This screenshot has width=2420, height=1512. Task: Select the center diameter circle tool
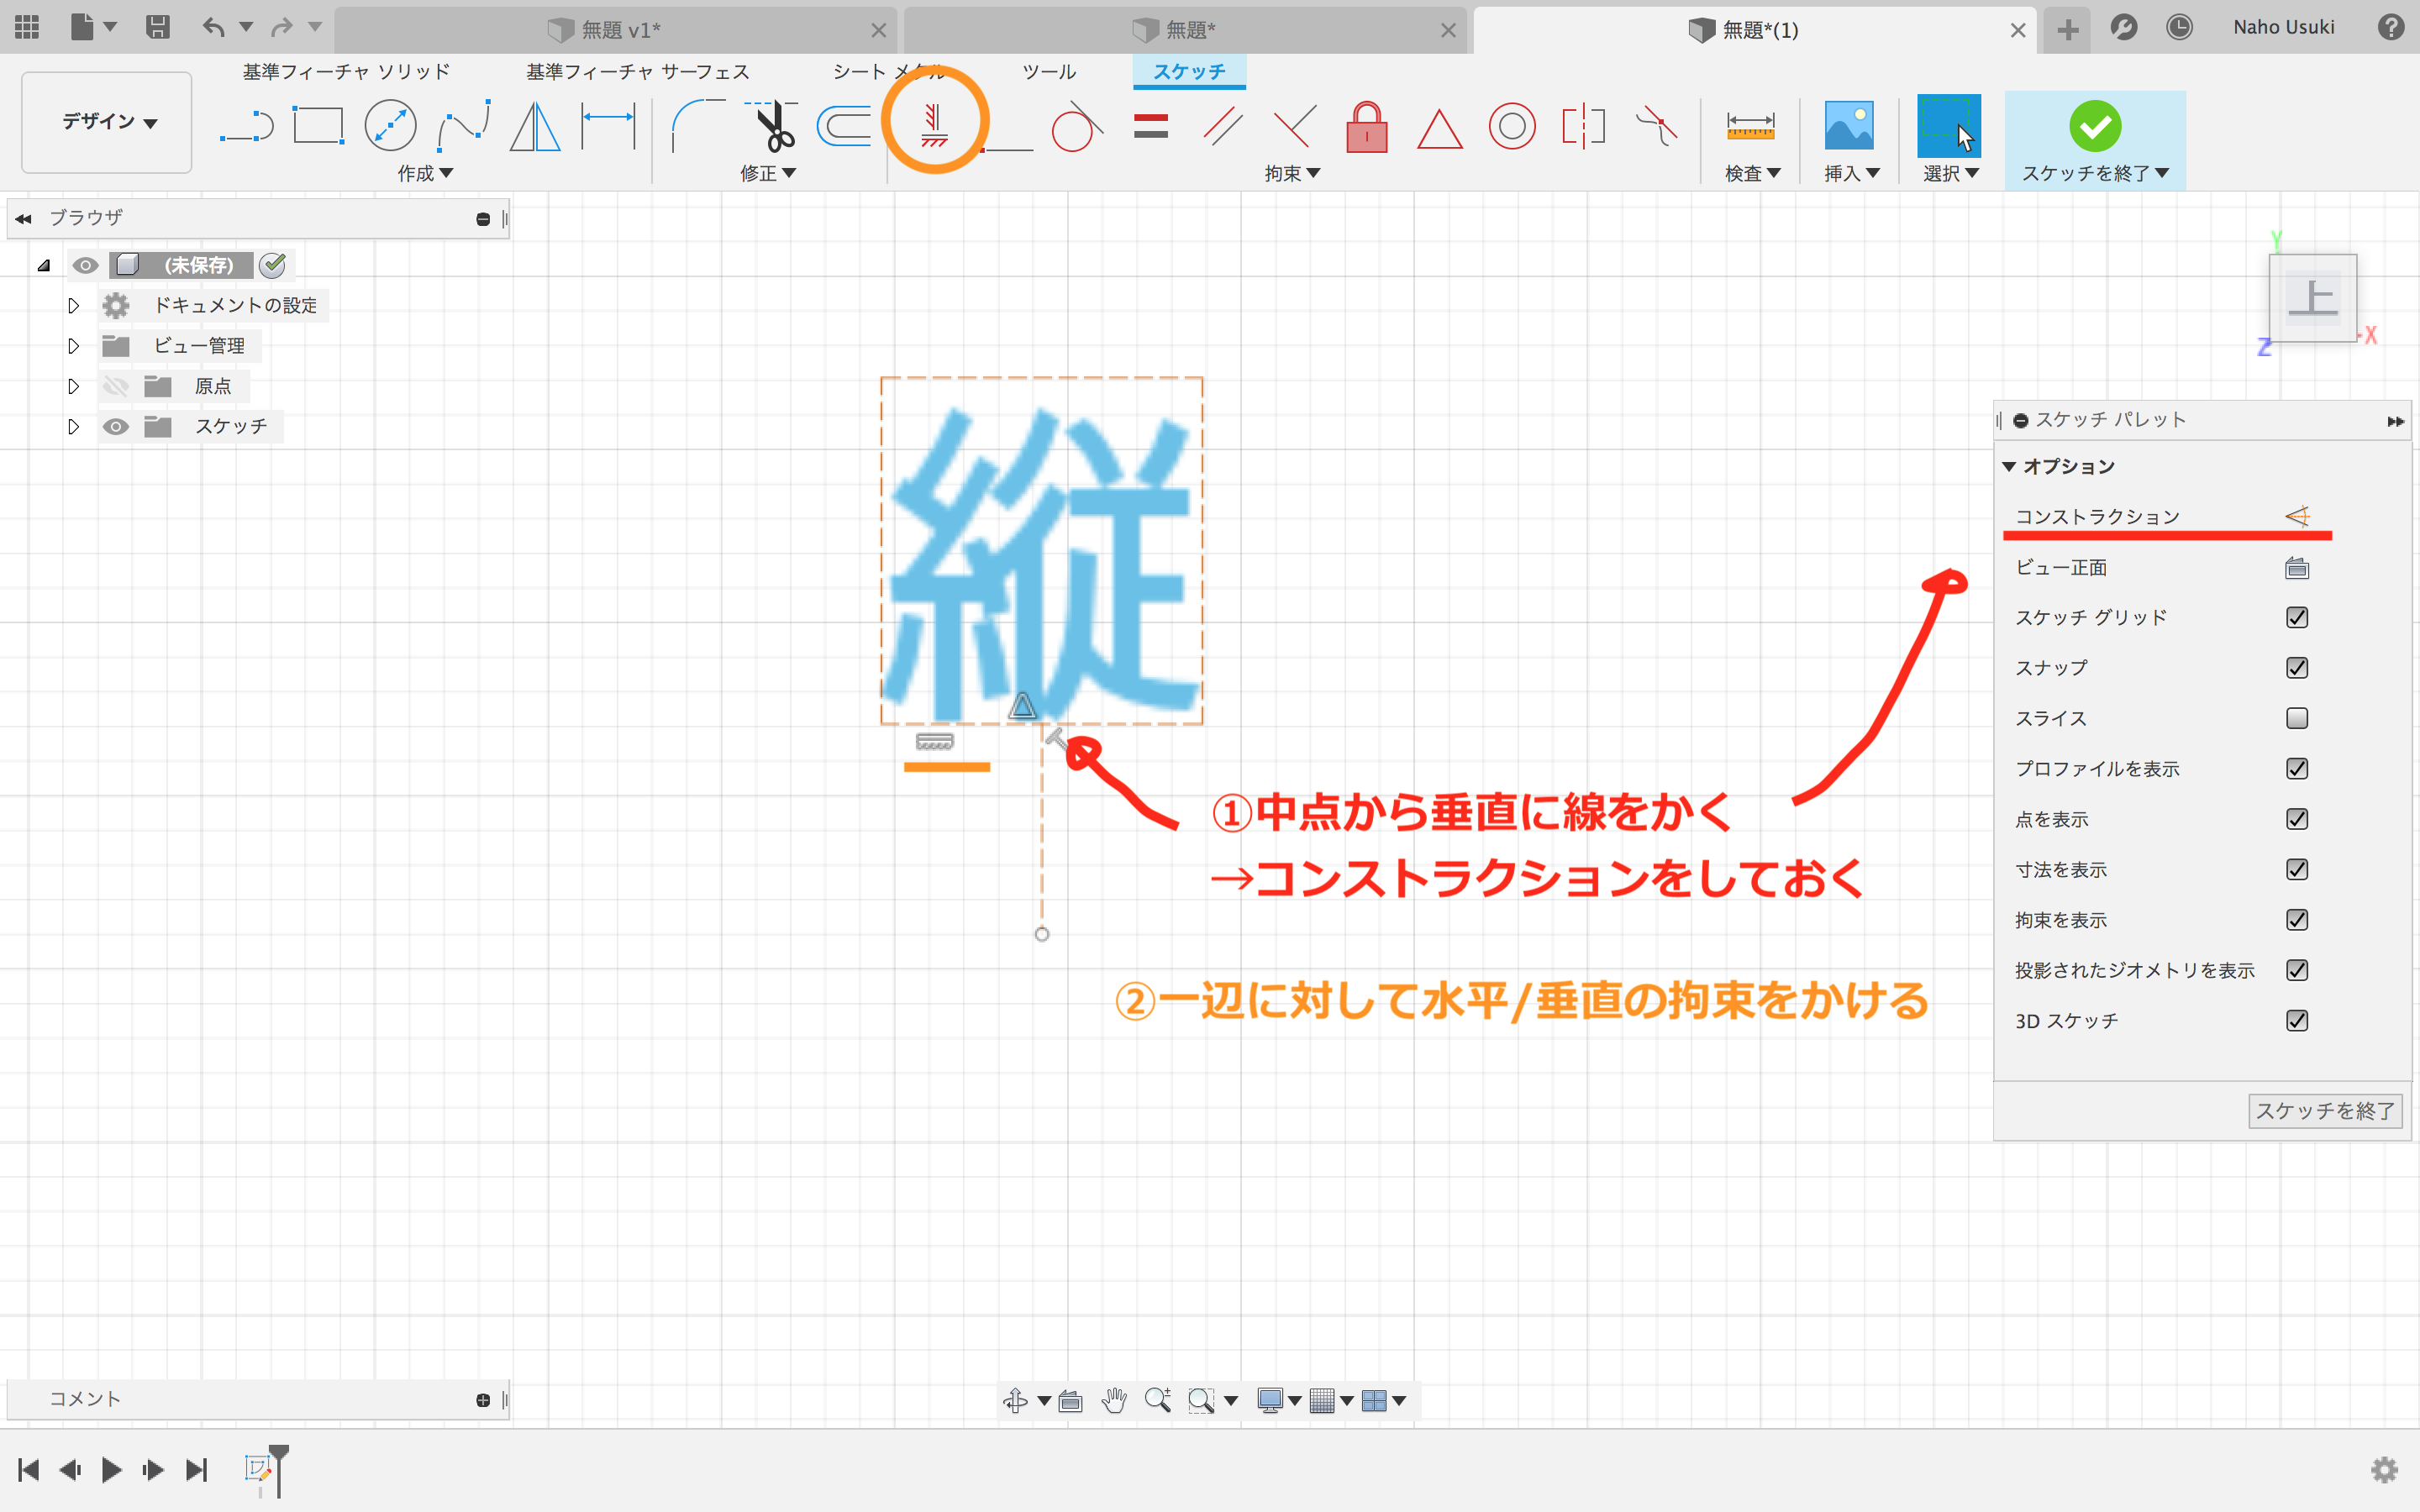click(390, 127)
